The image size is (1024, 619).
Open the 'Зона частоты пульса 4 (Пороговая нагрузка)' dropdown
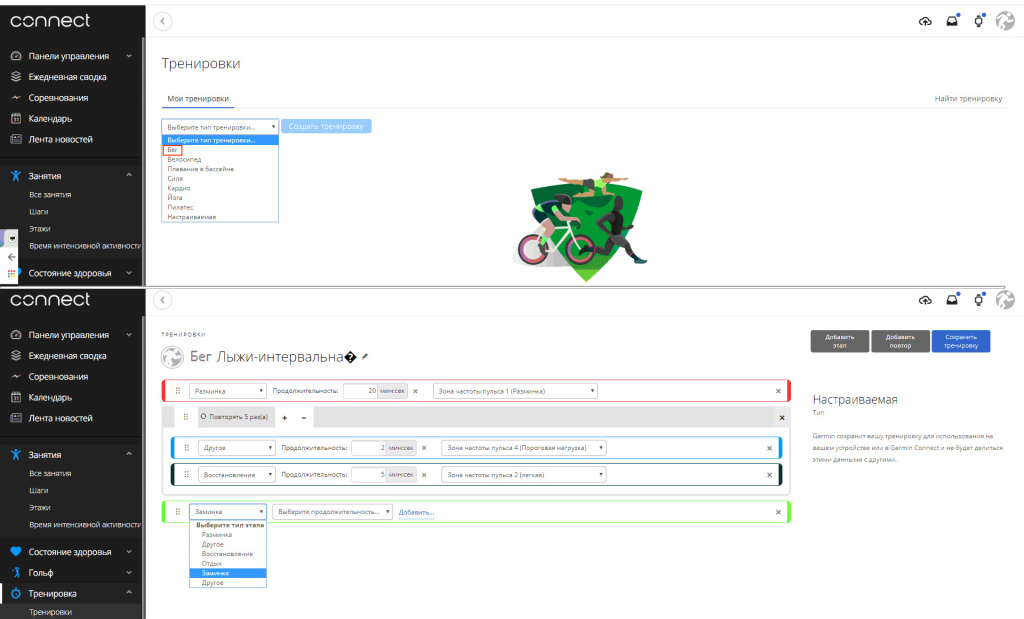524,448
